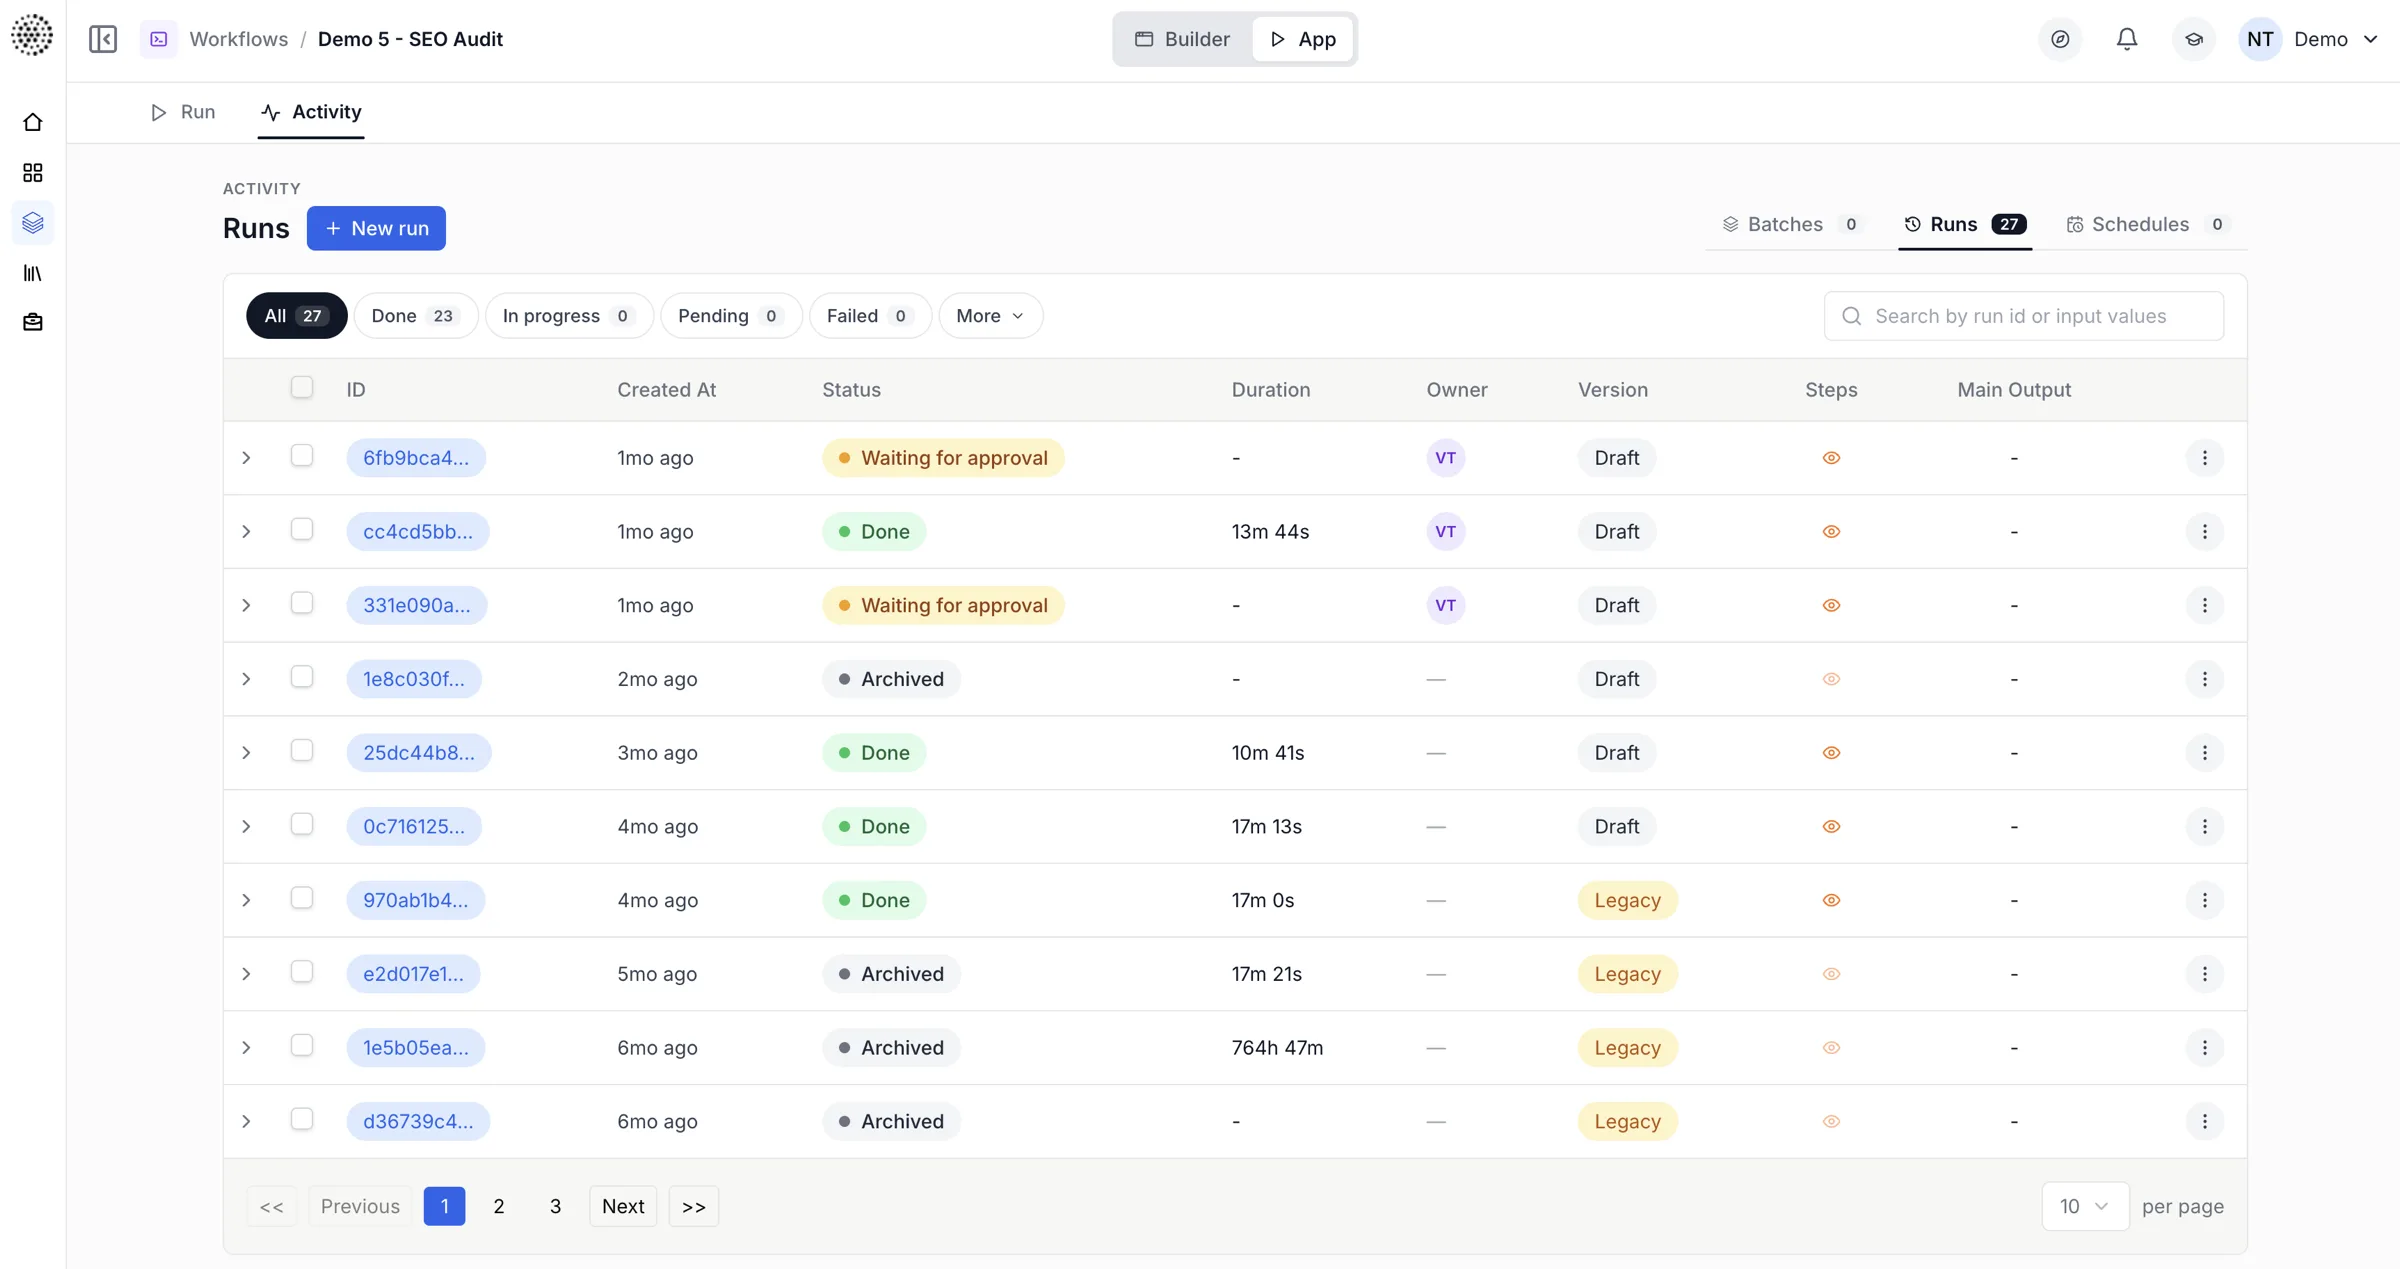
Task: Focus the search by run id field
Action: [2024, 316]
